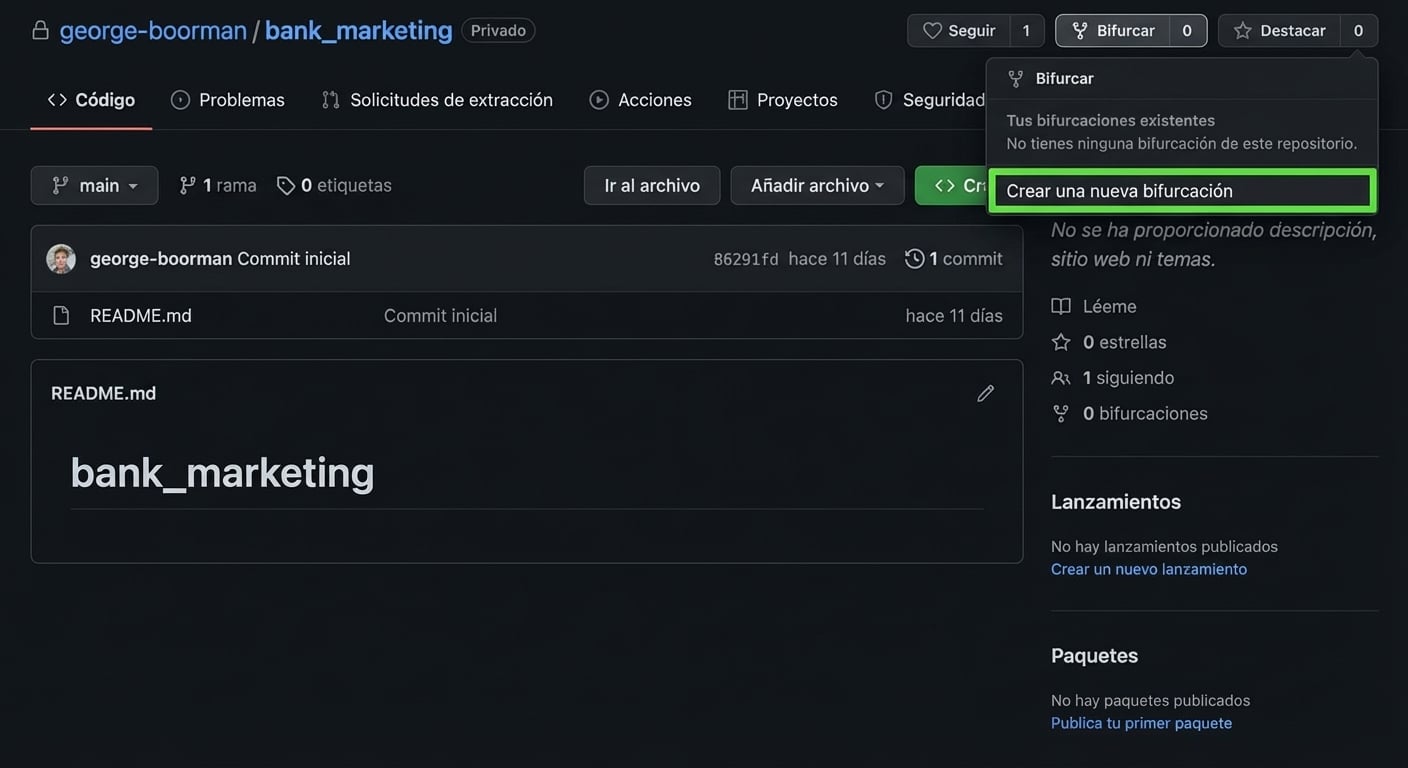View the 1 siguiendo watchers link
The width and height of the screenshot is (1408, 768).
(1129, 378)
